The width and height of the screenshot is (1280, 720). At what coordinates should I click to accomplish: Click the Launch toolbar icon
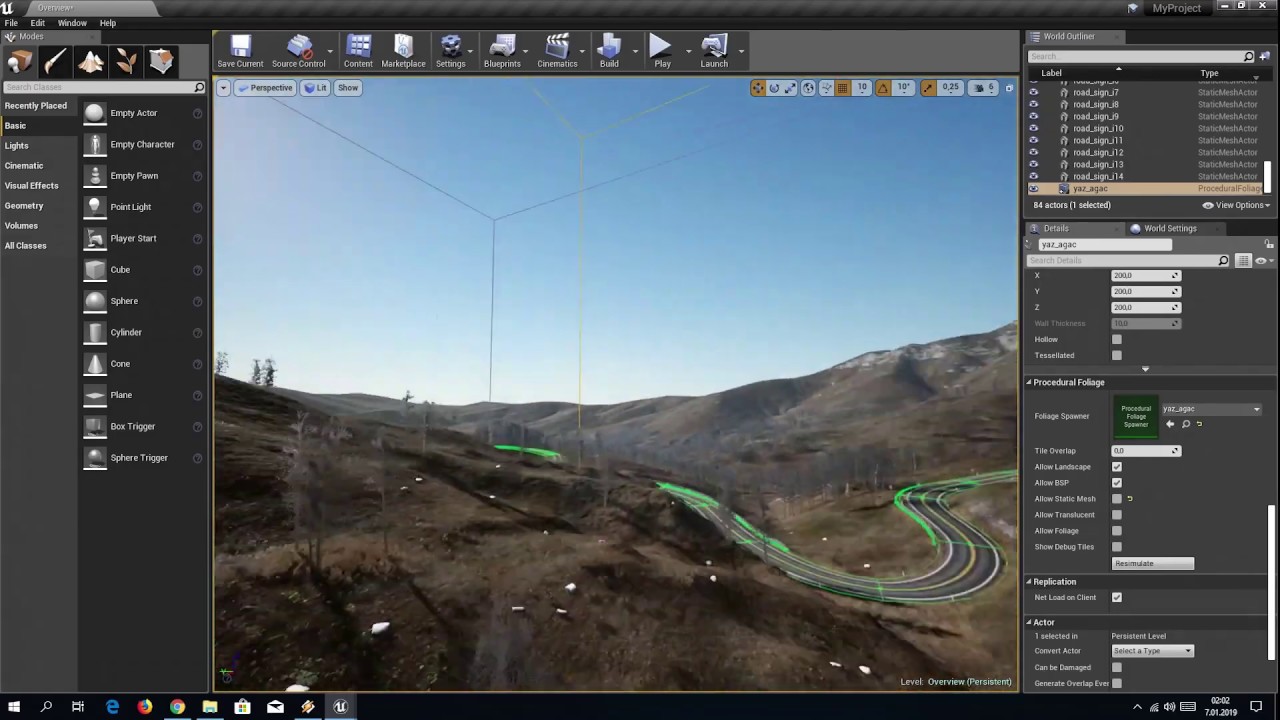[714, 51]
